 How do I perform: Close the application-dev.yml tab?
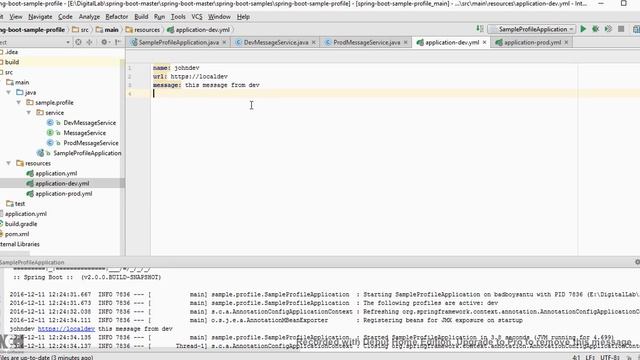tap(484, 42)
